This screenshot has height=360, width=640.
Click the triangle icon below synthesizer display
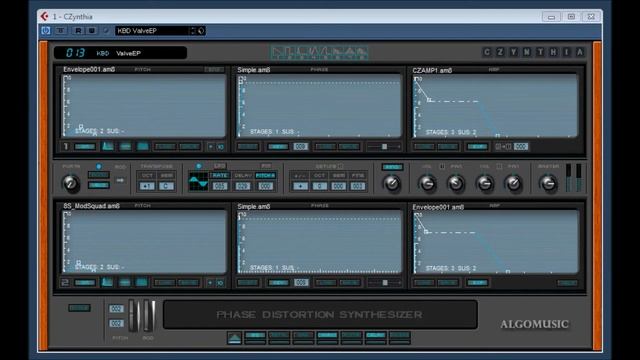(x=234, y=338)
